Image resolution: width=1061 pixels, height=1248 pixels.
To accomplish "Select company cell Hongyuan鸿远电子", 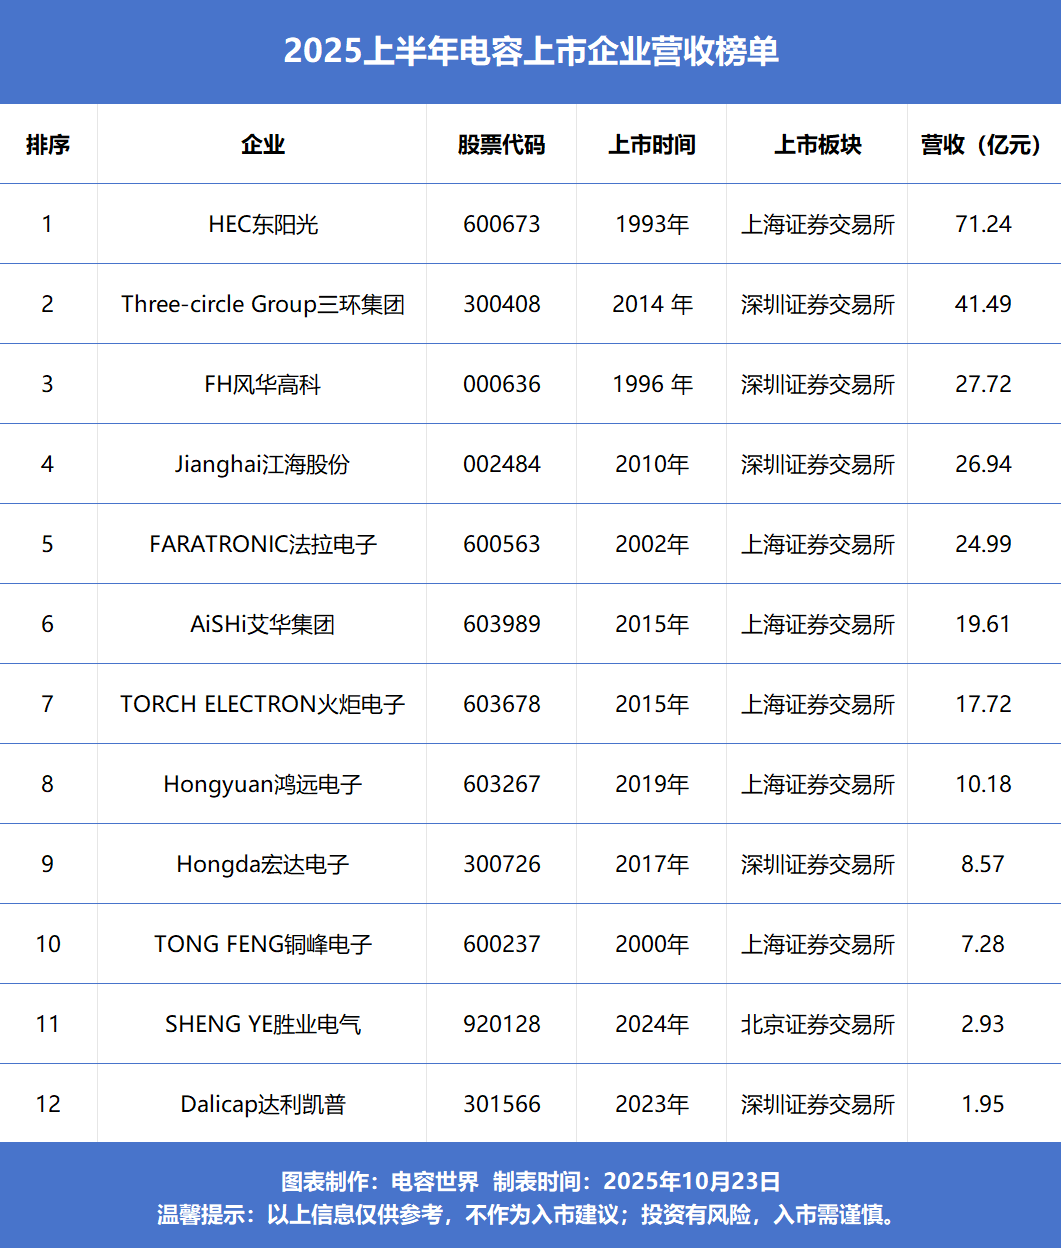I will (x=263, y=784).
